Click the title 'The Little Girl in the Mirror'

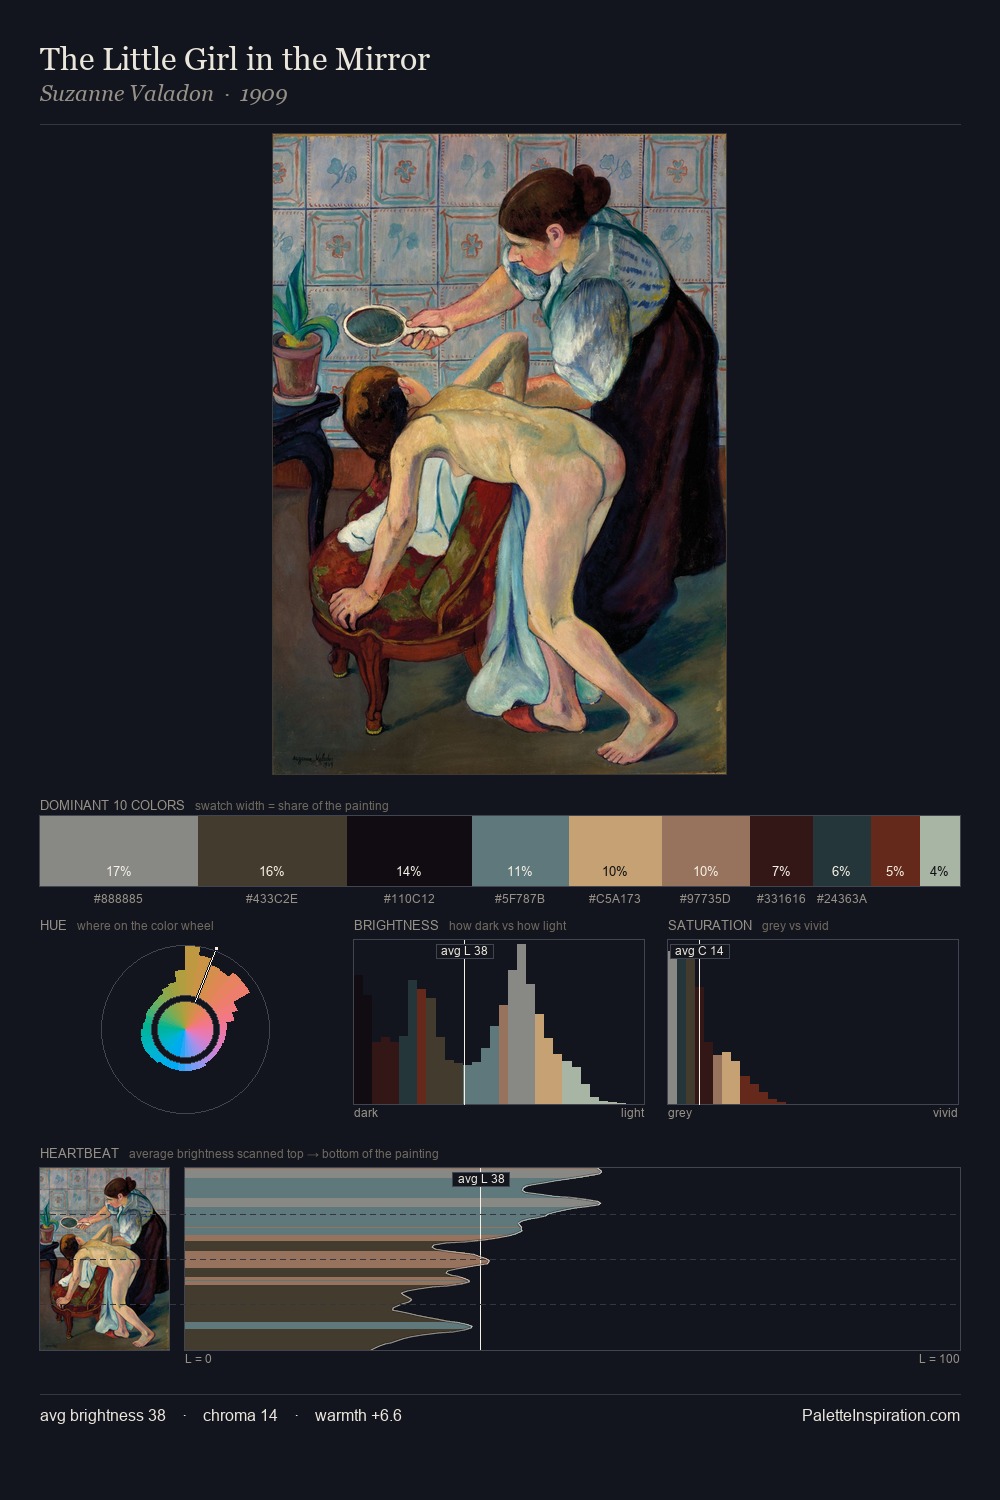coord(235,59)
